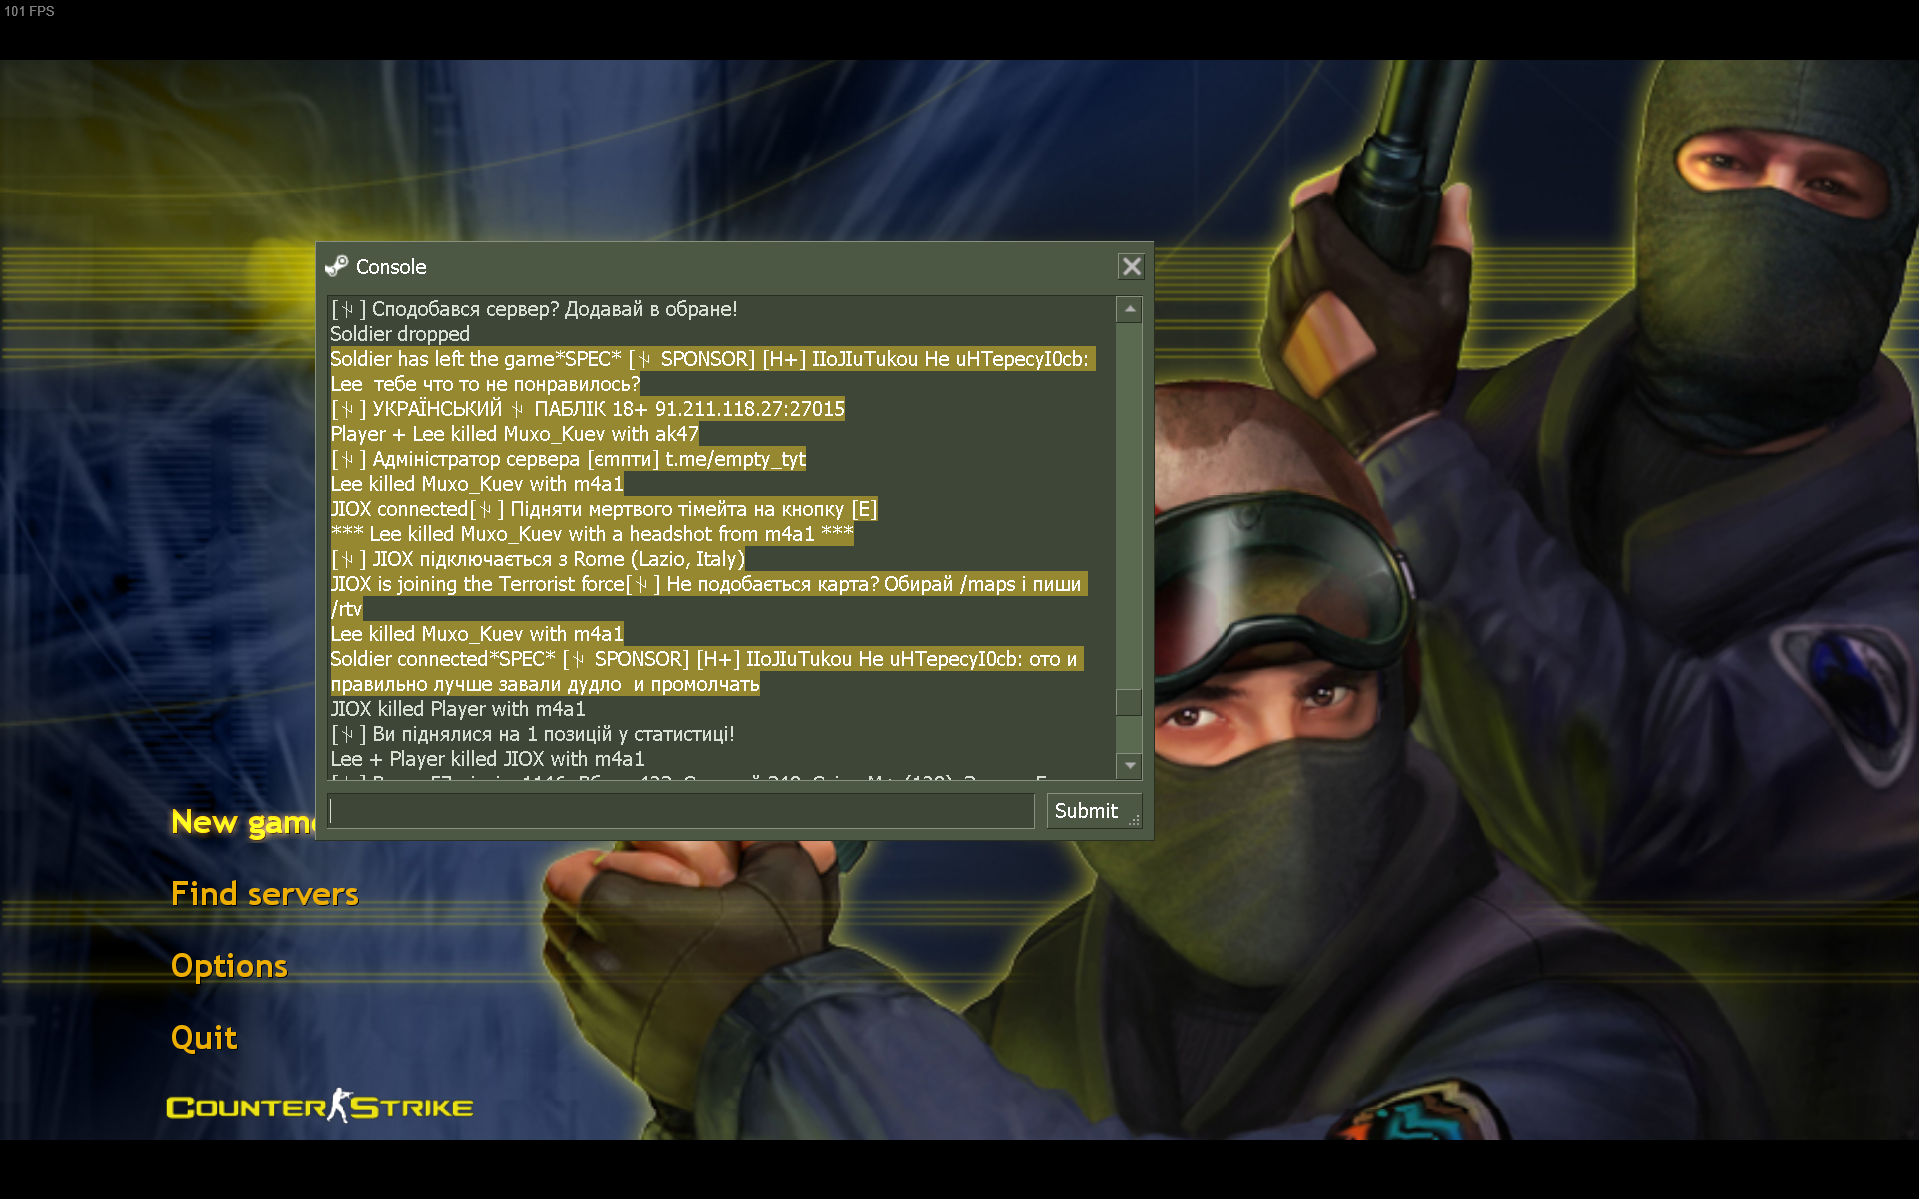1919x1199 pixels.
Task: Click the Steam icon in Console title
Action: point(337,266)
